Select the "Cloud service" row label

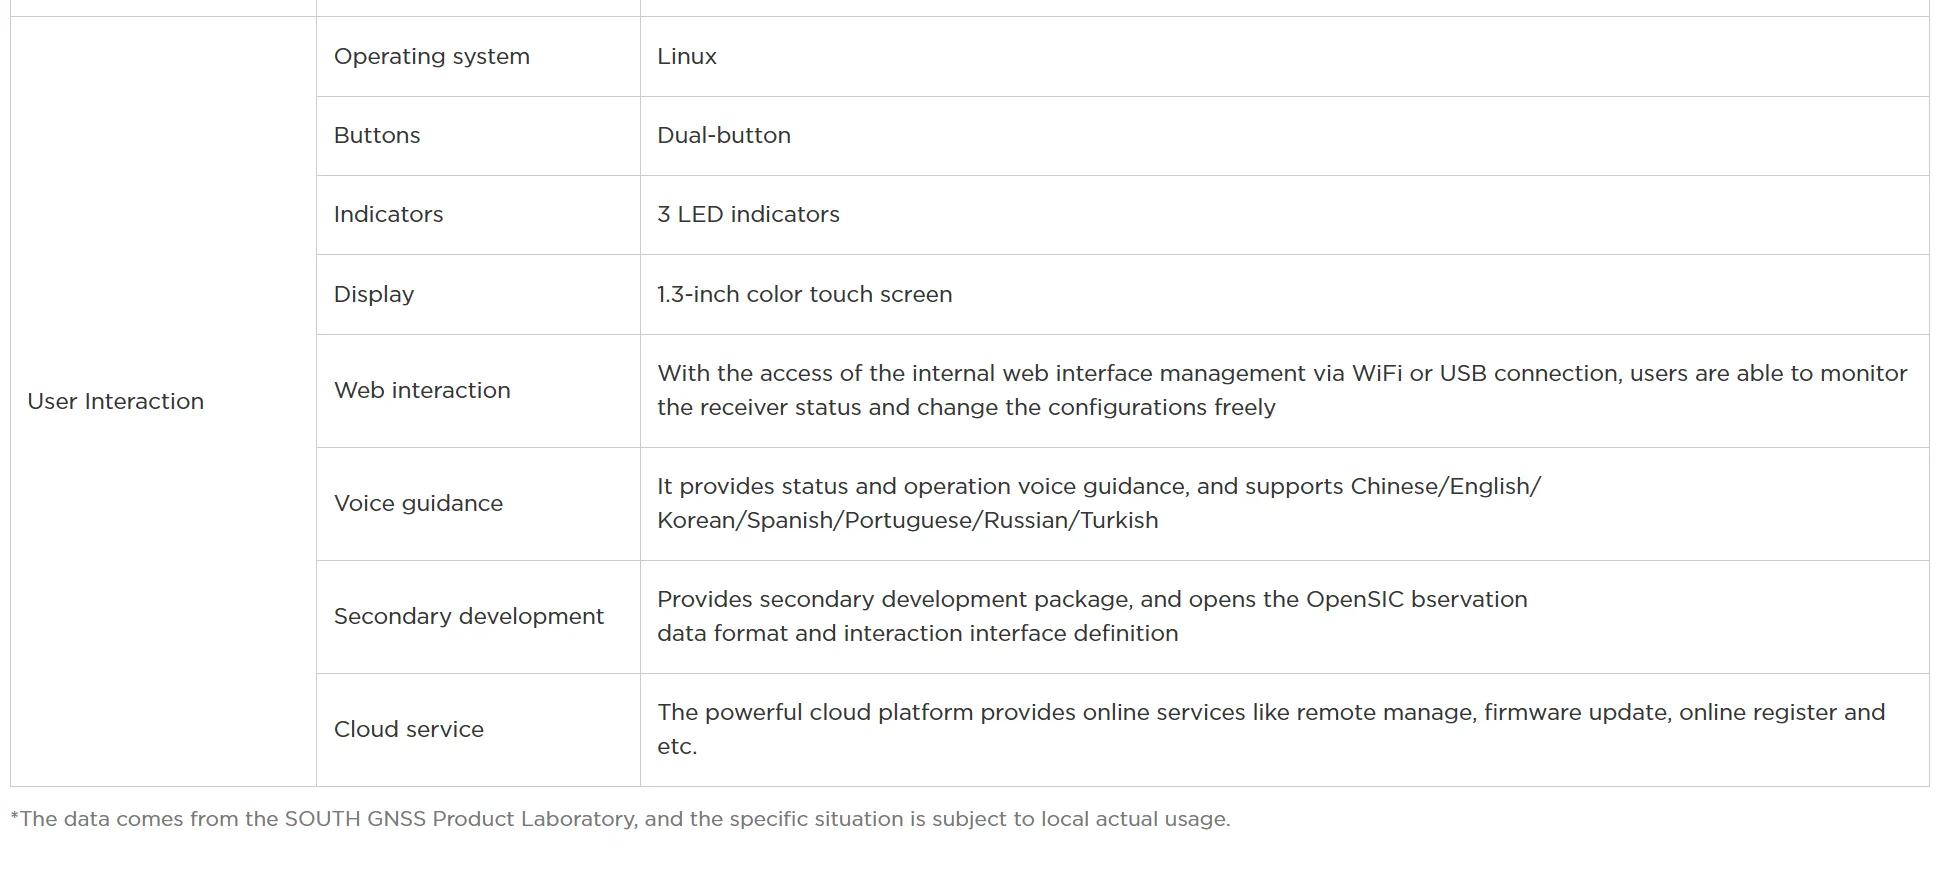pos(408,729)
